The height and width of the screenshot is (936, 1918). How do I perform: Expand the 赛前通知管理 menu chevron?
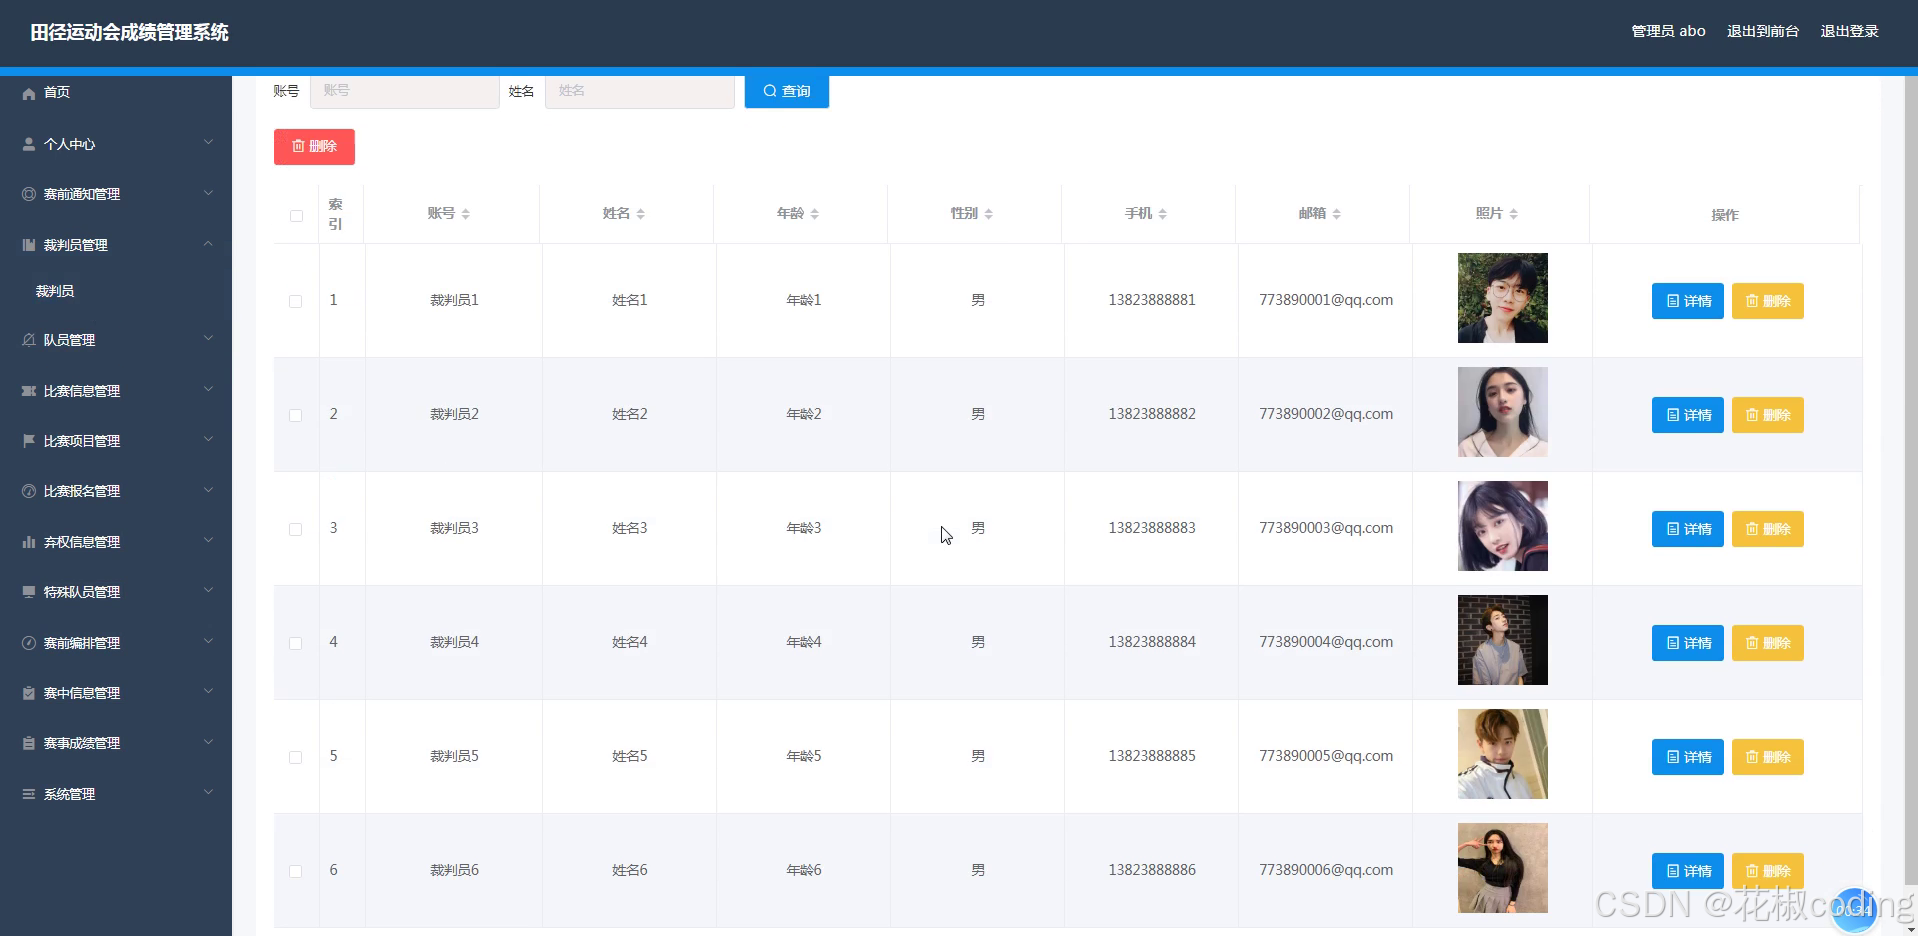(208, 192)
